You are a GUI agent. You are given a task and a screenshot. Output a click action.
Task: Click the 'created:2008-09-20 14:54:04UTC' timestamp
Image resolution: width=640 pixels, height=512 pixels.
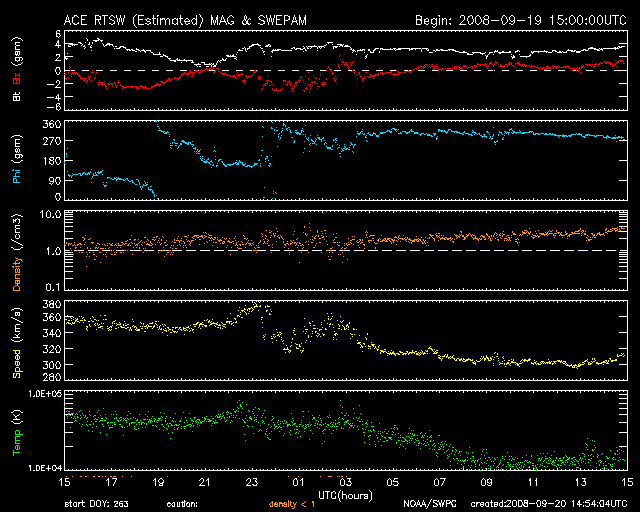[549, 504]
